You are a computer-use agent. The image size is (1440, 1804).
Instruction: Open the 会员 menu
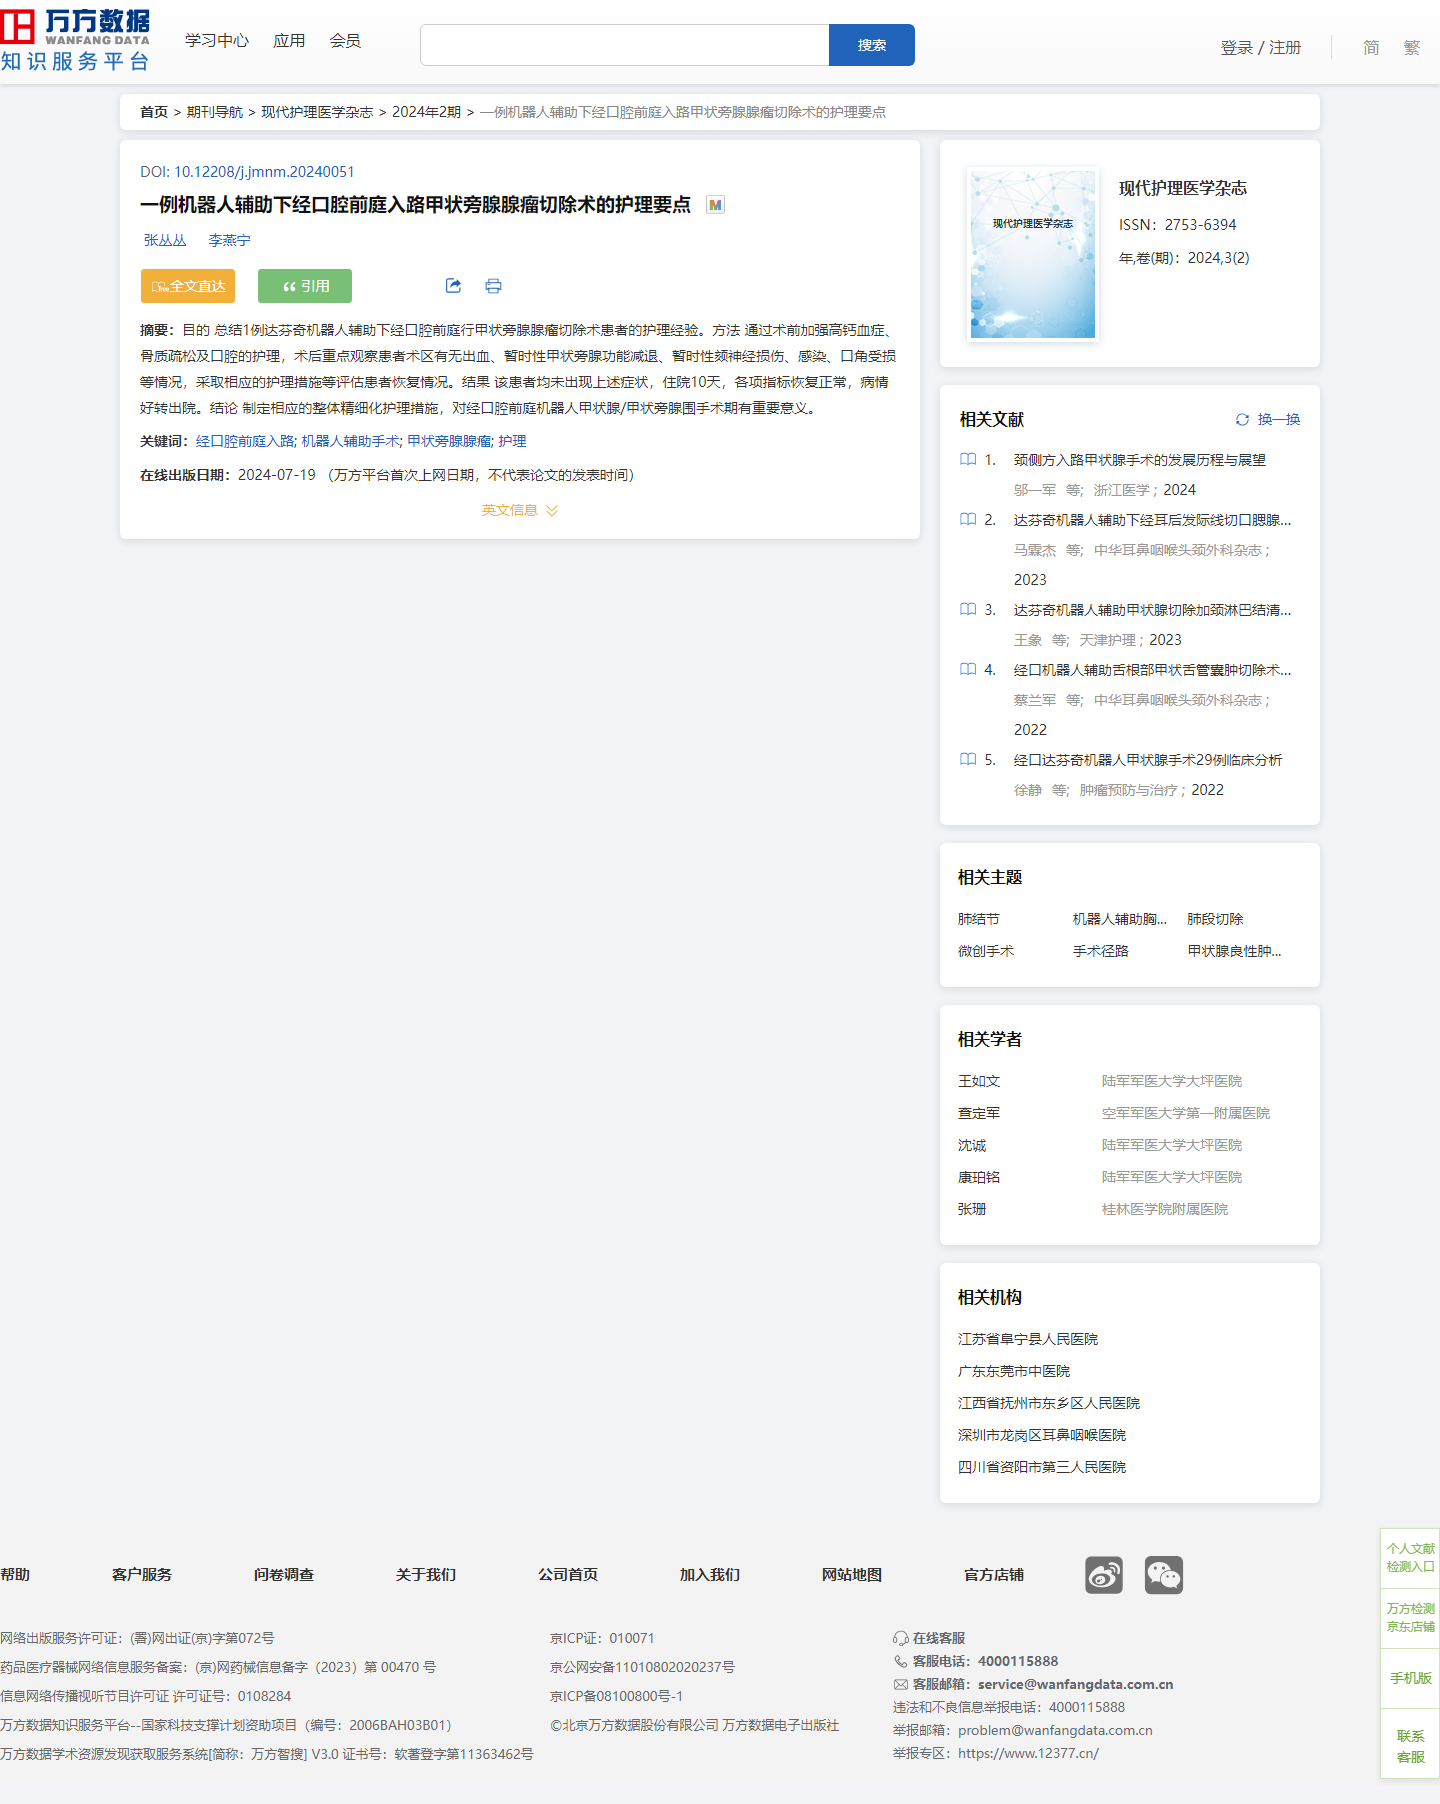pyautogui.click(x=345, y=41)
